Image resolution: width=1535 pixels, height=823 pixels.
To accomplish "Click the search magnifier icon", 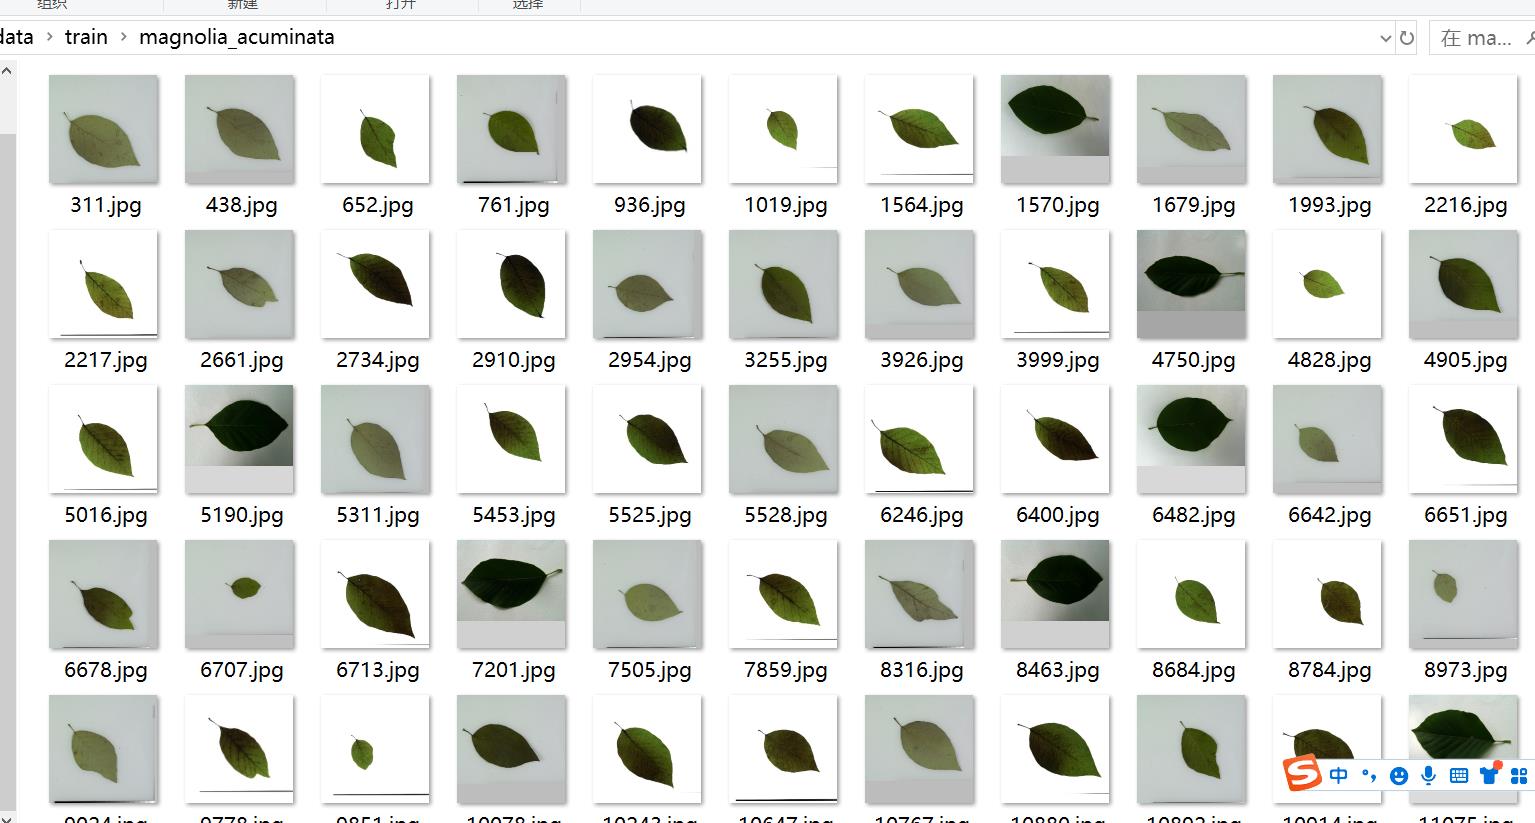I will tap(1530, 38).
